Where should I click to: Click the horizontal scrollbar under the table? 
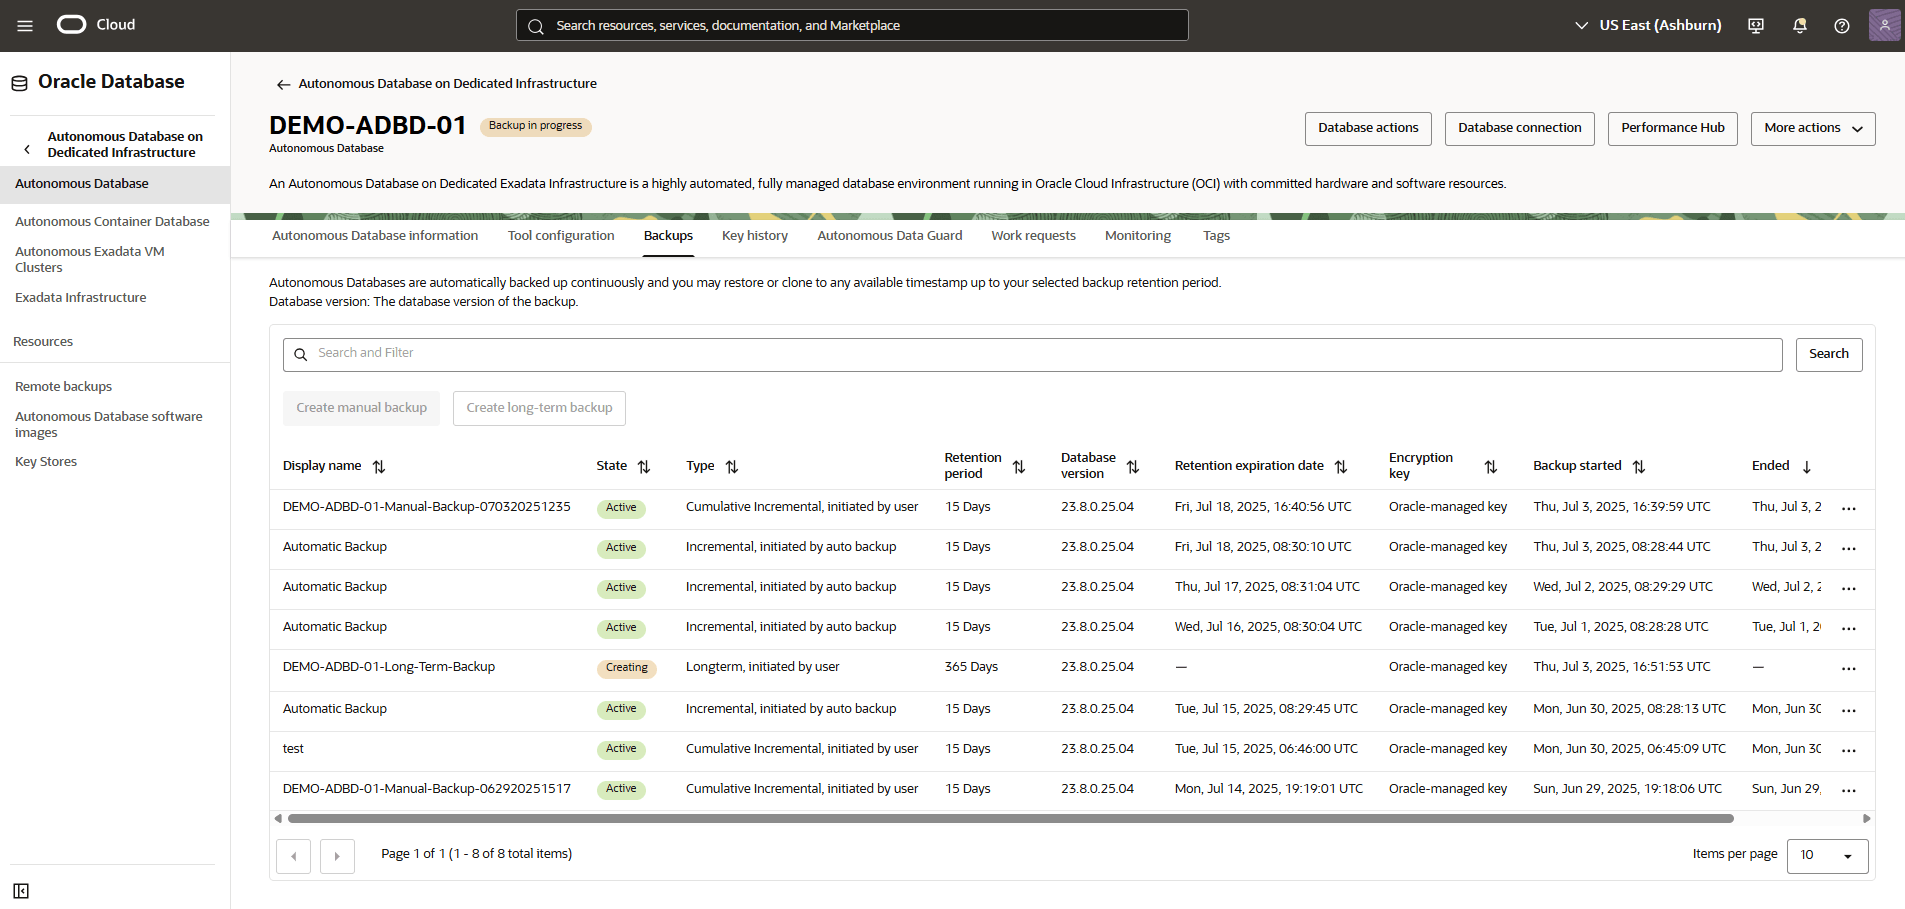click(x=1010, y=818)
